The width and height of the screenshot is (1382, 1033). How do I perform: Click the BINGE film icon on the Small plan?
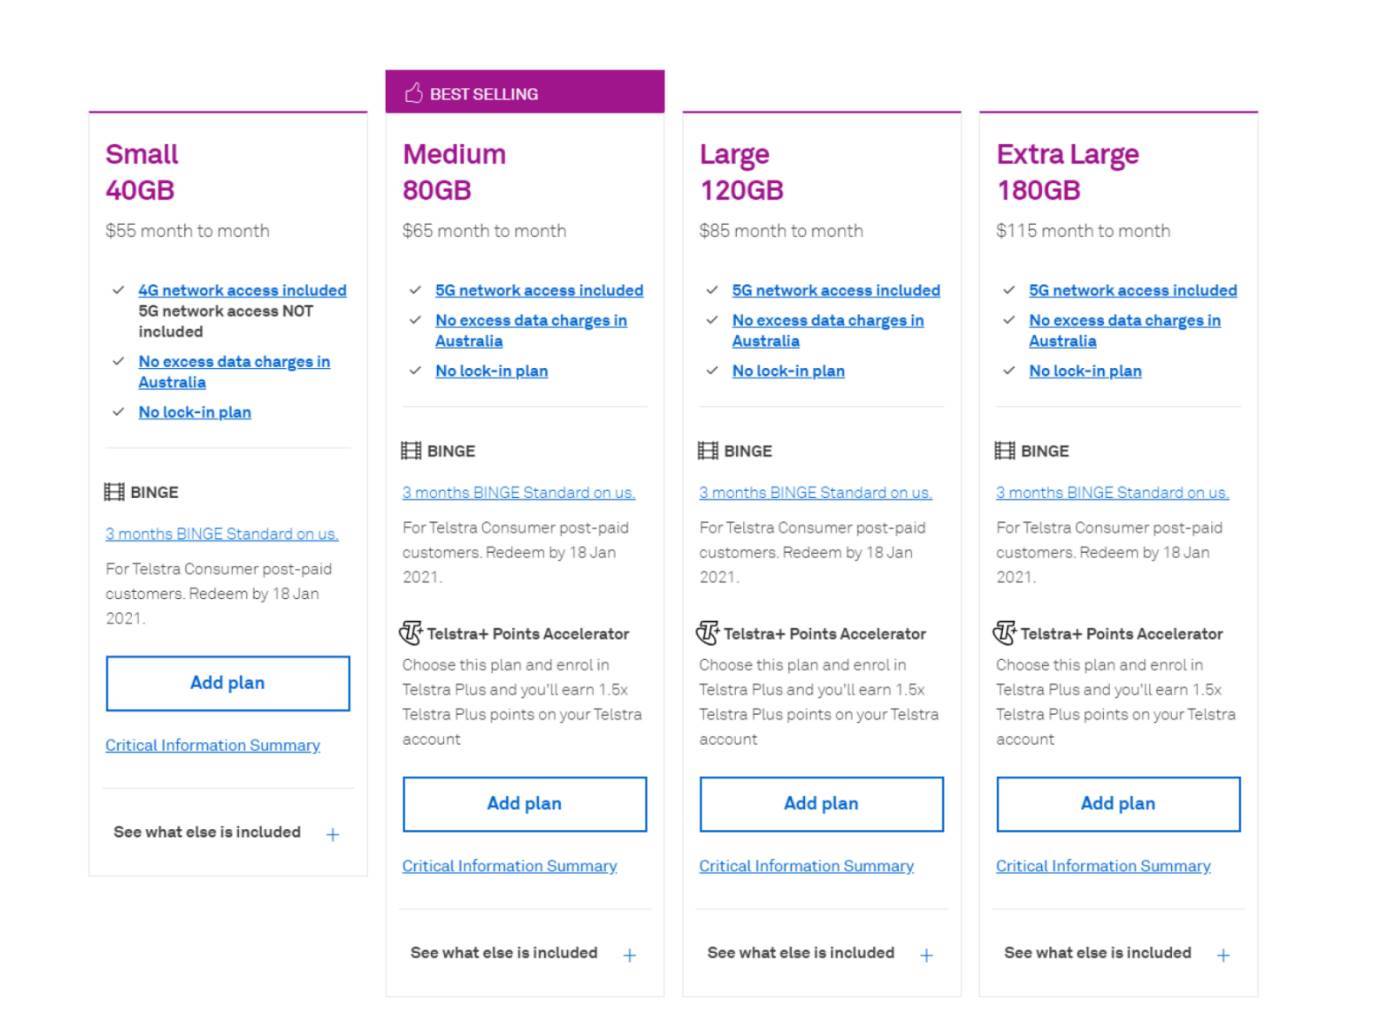point(115,492)
